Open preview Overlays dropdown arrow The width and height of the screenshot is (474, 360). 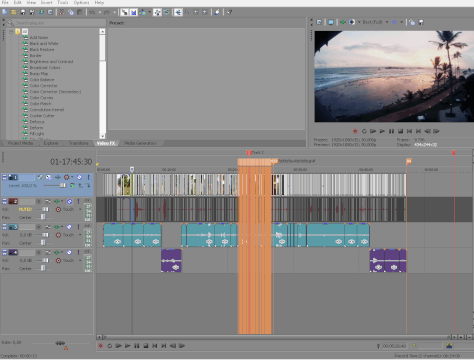point(402,22)
